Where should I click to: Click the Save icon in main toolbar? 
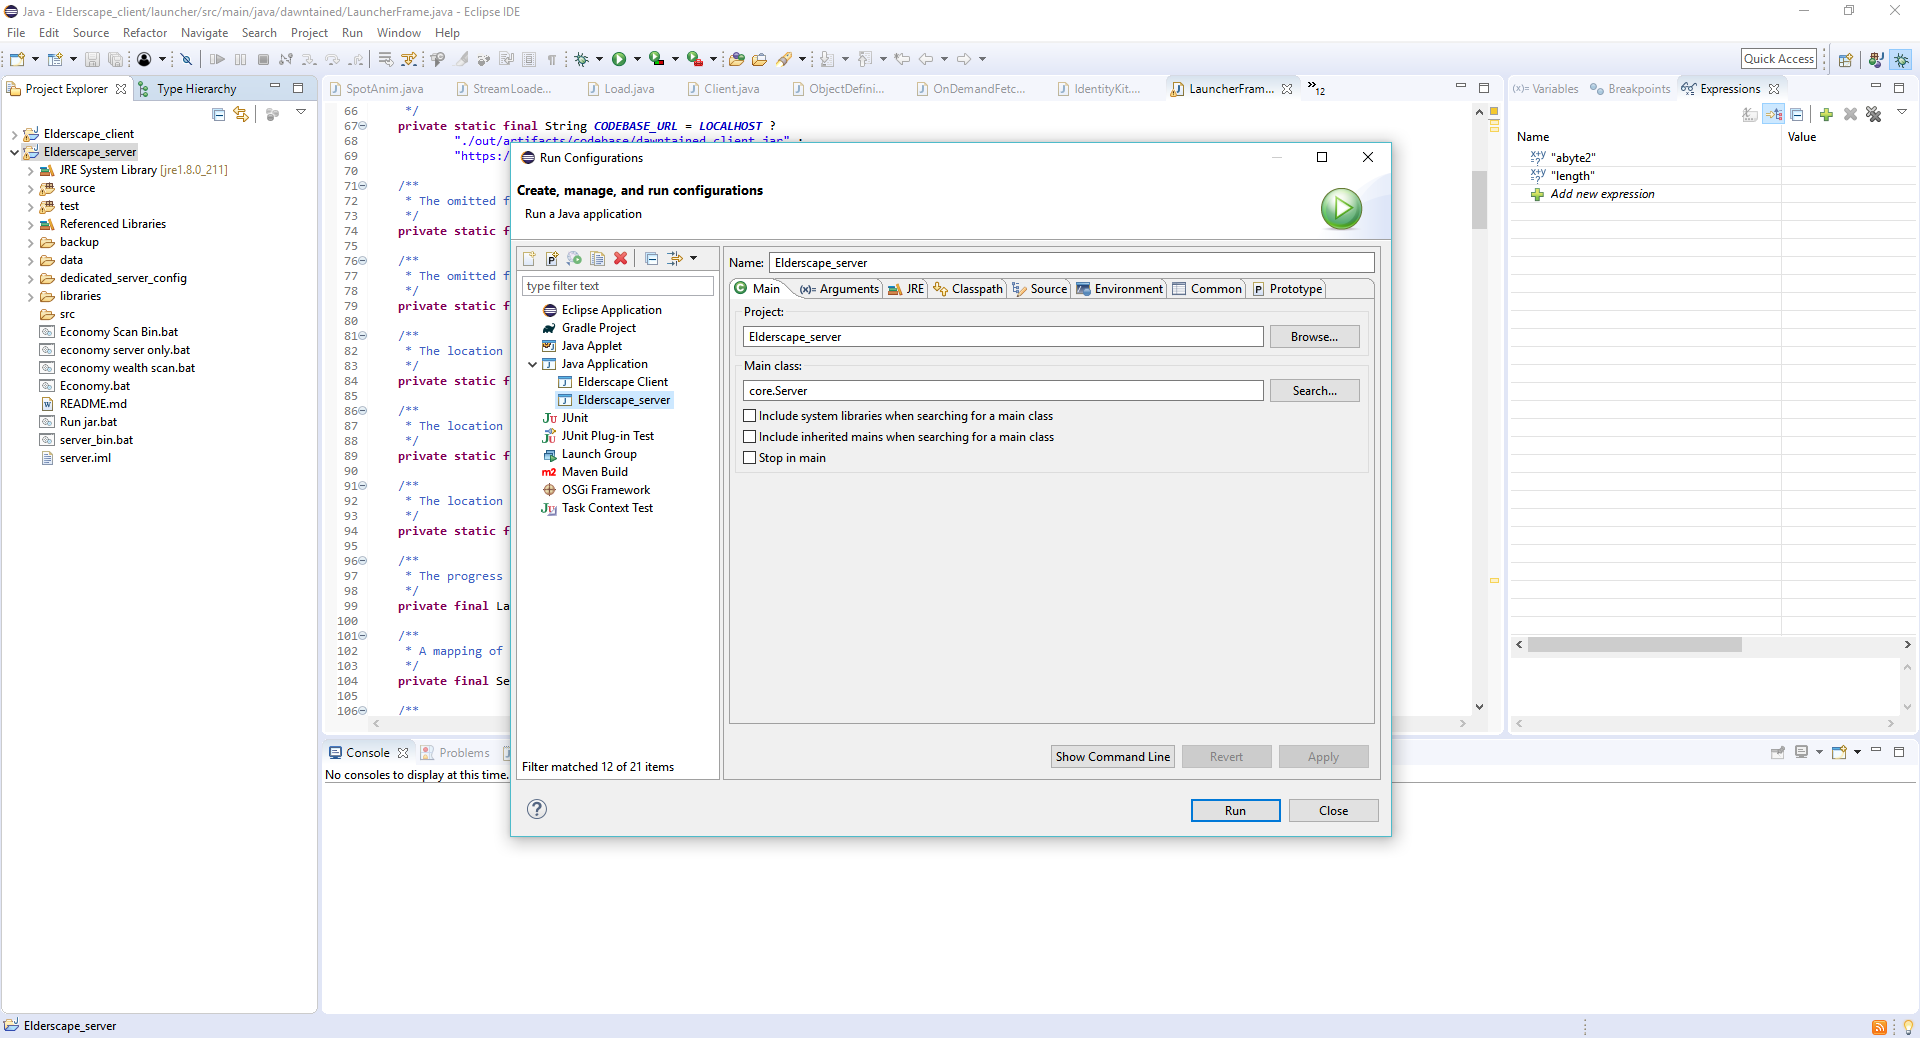click(x=92, y=60)
